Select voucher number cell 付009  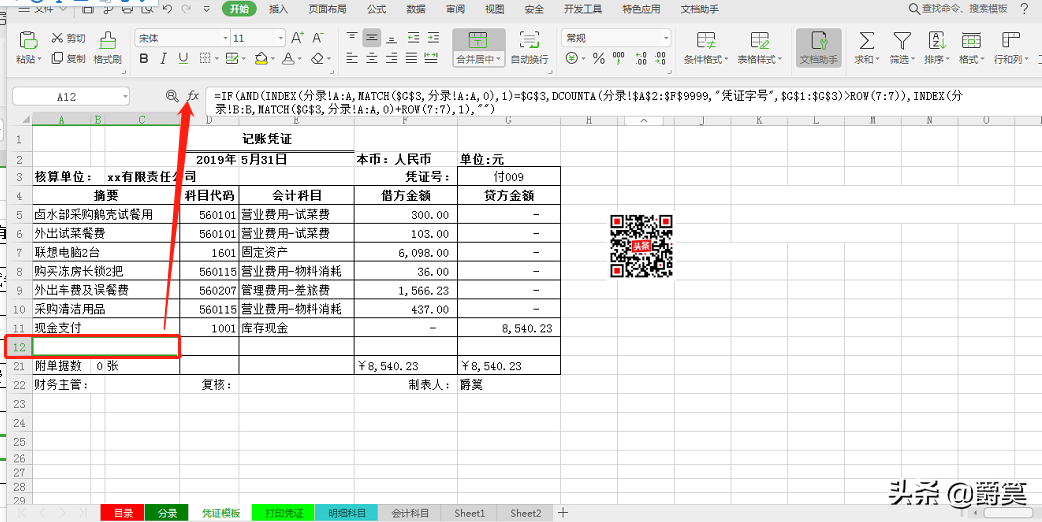(x=509, y=177)
